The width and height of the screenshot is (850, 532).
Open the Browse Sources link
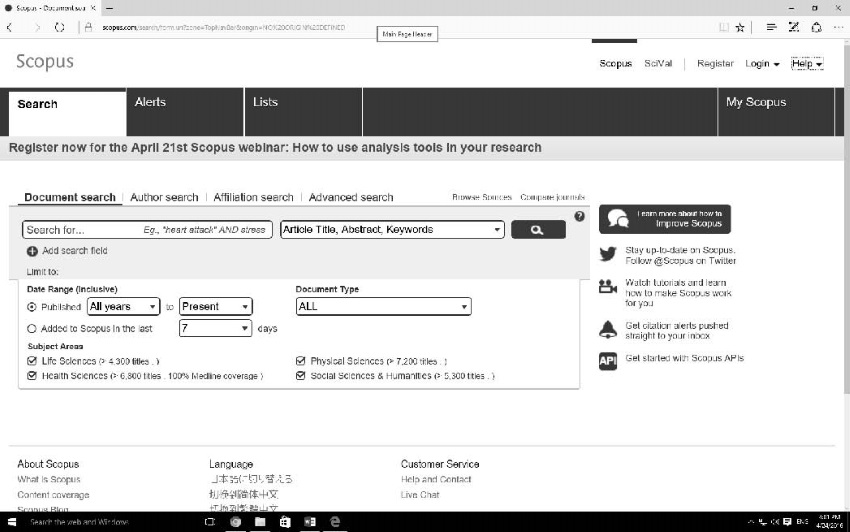[x=482, y=197]
